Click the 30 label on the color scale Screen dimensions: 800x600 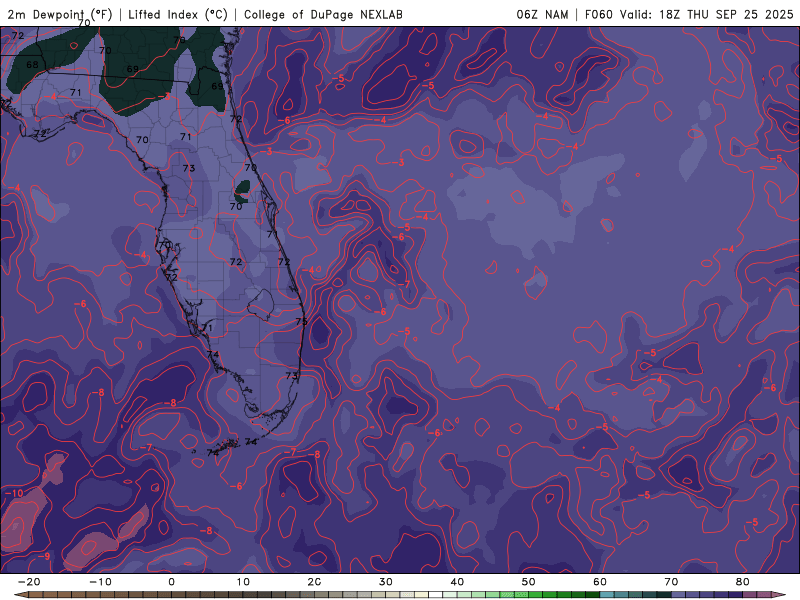pyautogui.click(x=386, y=582)
